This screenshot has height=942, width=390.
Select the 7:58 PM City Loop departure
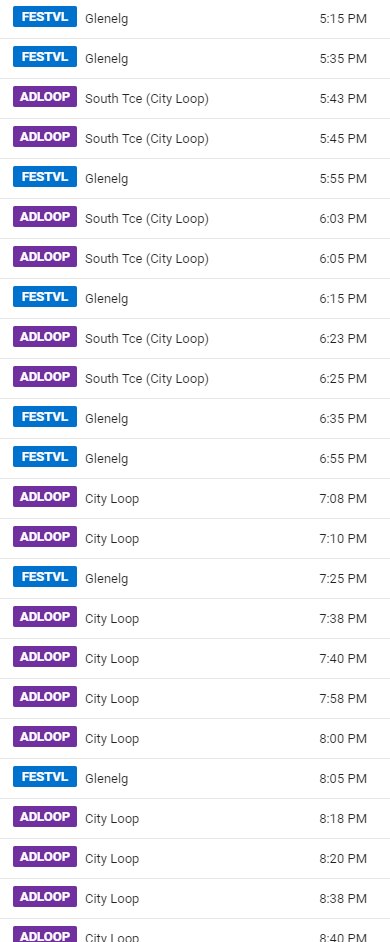pyautogui.click(x=195, y=699)
